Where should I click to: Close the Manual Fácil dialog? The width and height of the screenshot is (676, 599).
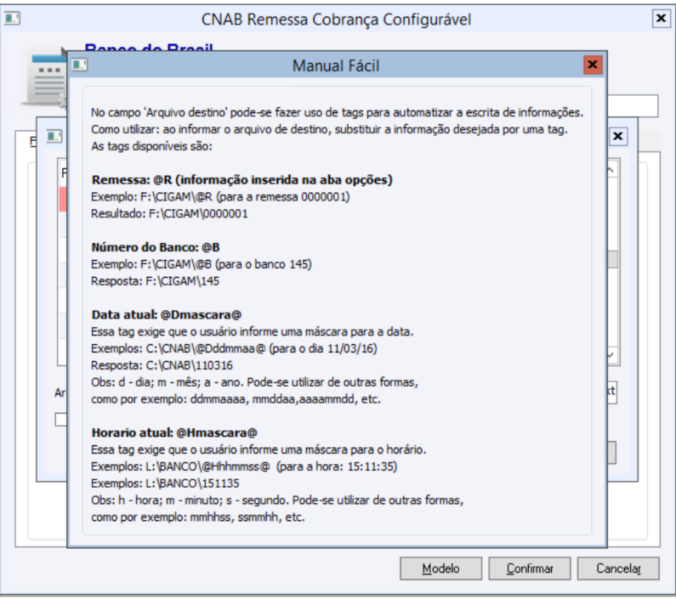(x=593, y=65)
